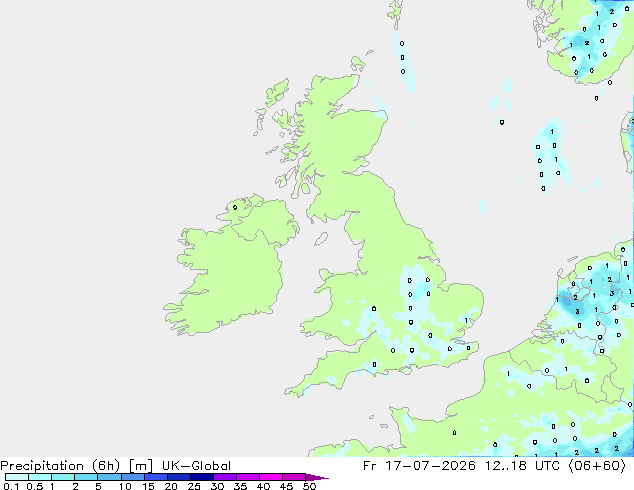The image size is (634, 490).
Task: Click the forecast date Fr 17-07-2026
Action: tap(419, 466)
